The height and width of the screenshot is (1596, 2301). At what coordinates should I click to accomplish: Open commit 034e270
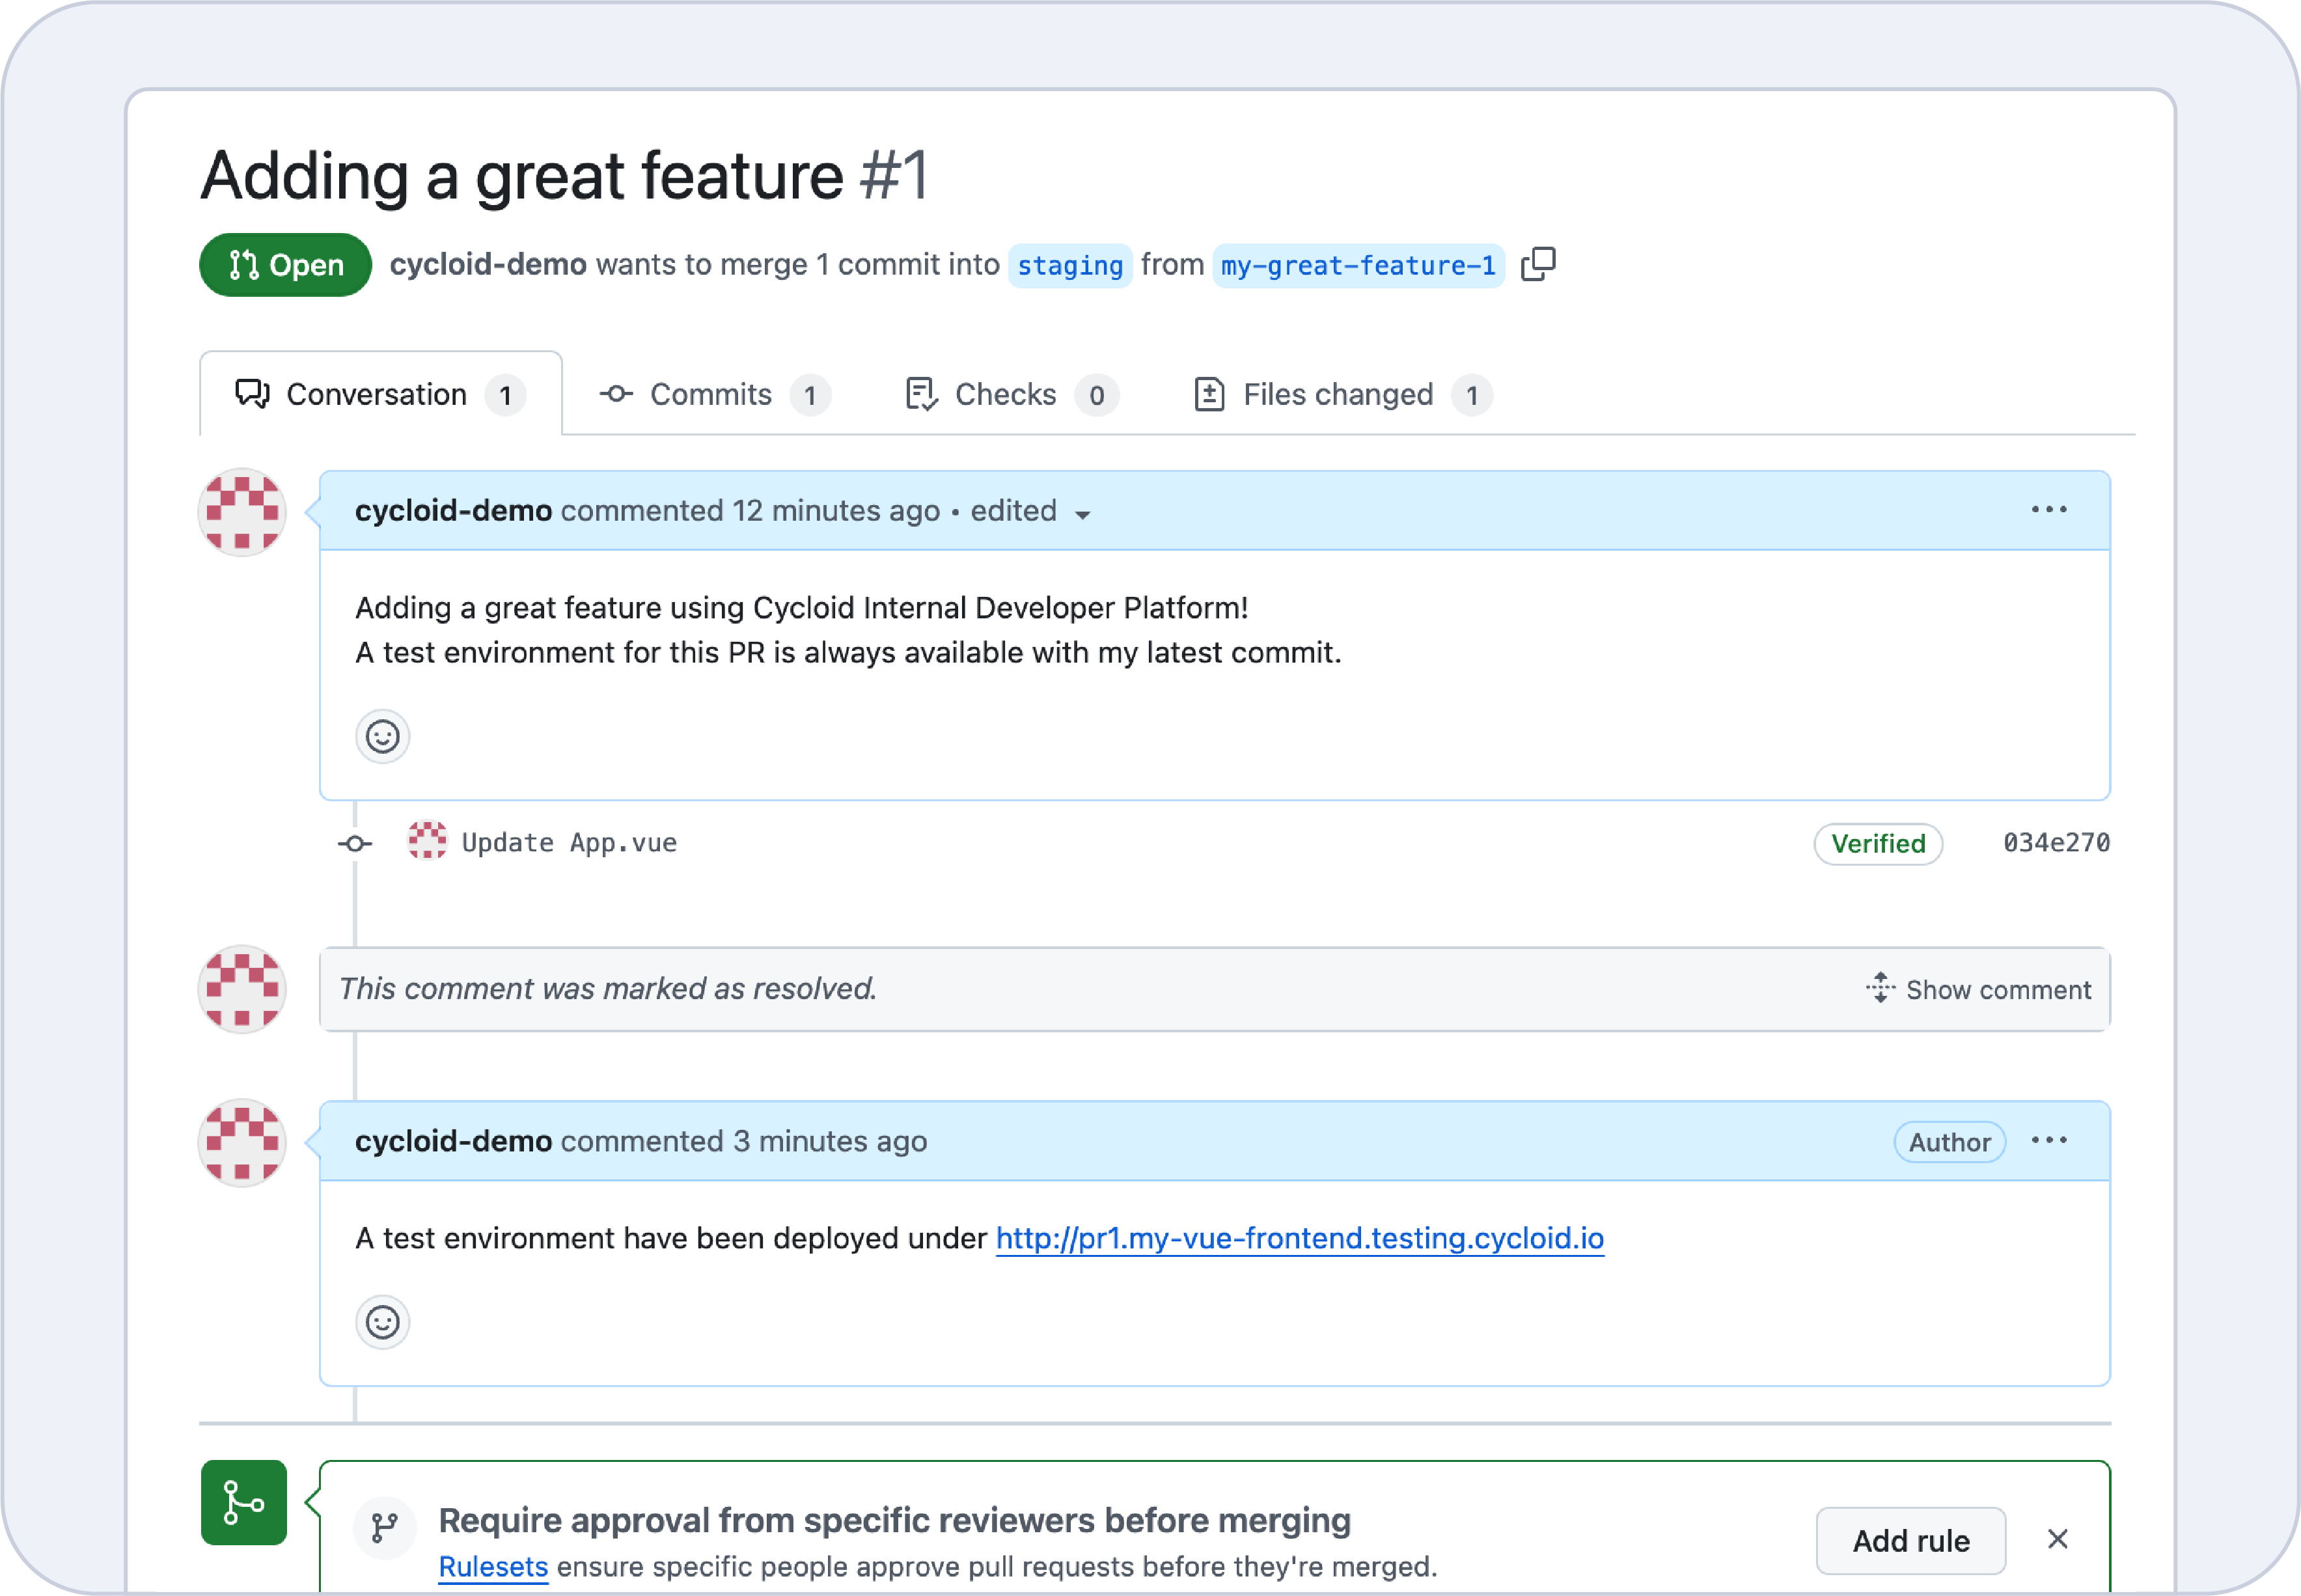(x=2056, y=843)
